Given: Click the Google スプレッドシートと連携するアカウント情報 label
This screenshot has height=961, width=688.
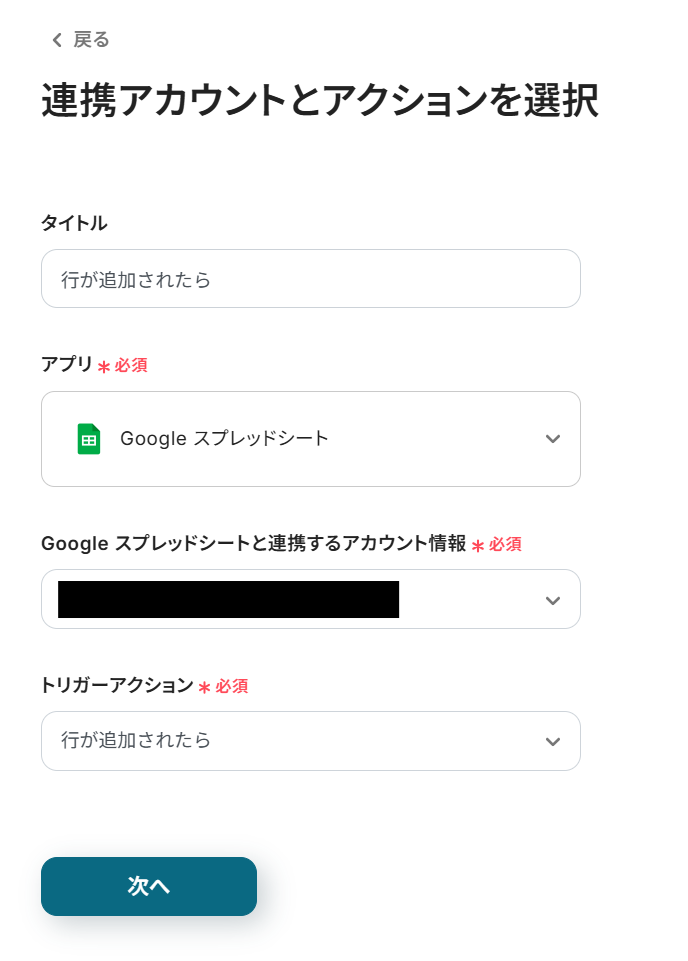Looking at the screenshot, I should point(253,544).
